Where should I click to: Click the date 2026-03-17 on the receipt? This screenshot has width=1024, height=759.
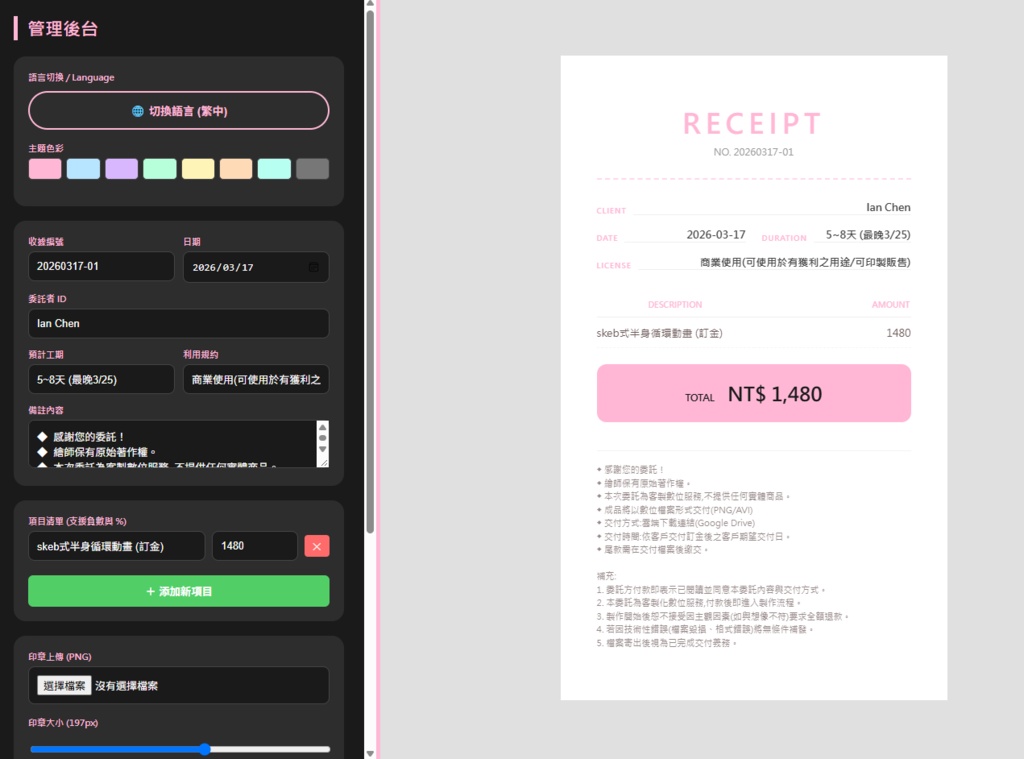coord(716,234)
